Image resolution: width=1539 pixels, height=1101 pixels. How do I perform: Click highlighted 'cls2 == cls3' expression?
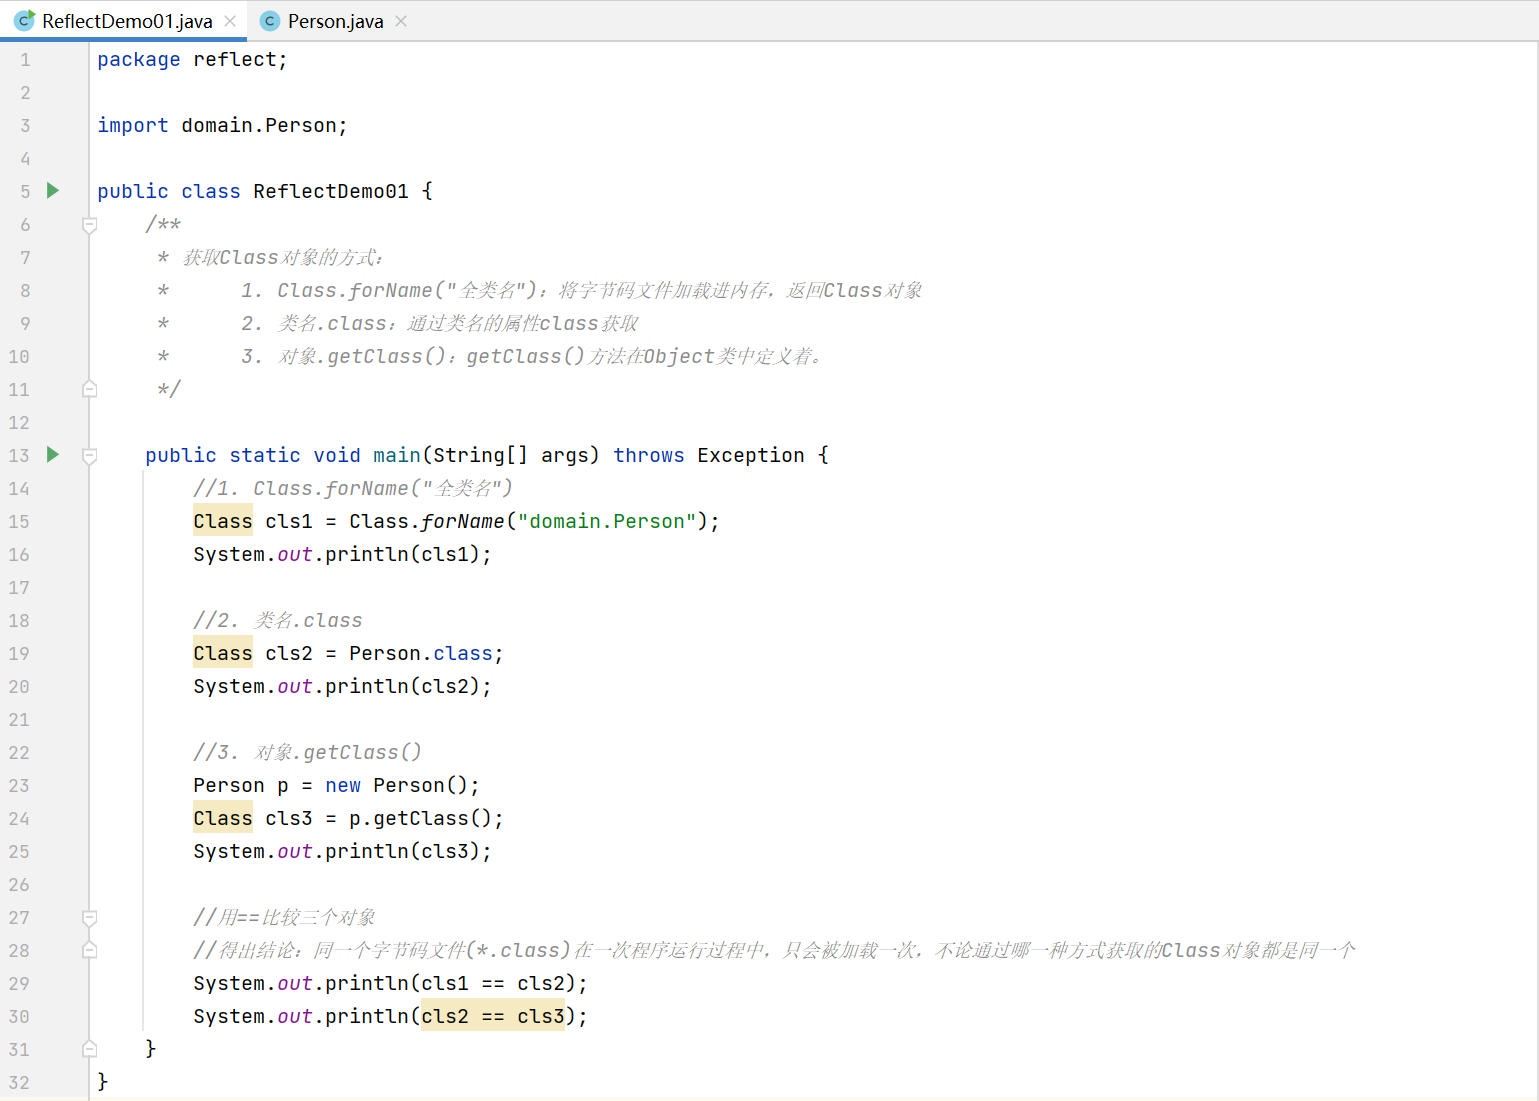point(493,1017)
